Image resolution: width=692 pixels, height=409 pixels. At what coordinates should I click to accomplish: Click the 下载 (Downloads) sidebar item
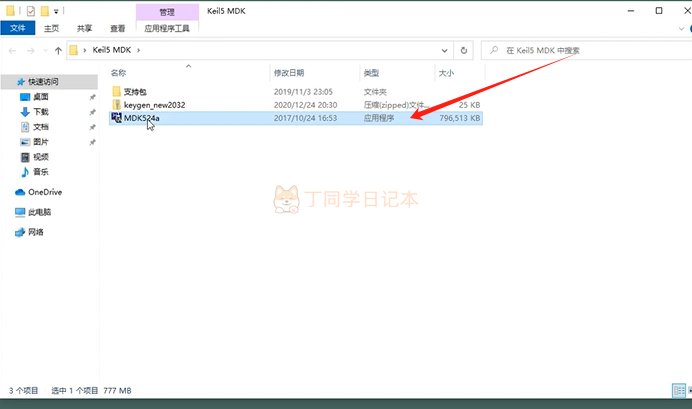[41, 112]
